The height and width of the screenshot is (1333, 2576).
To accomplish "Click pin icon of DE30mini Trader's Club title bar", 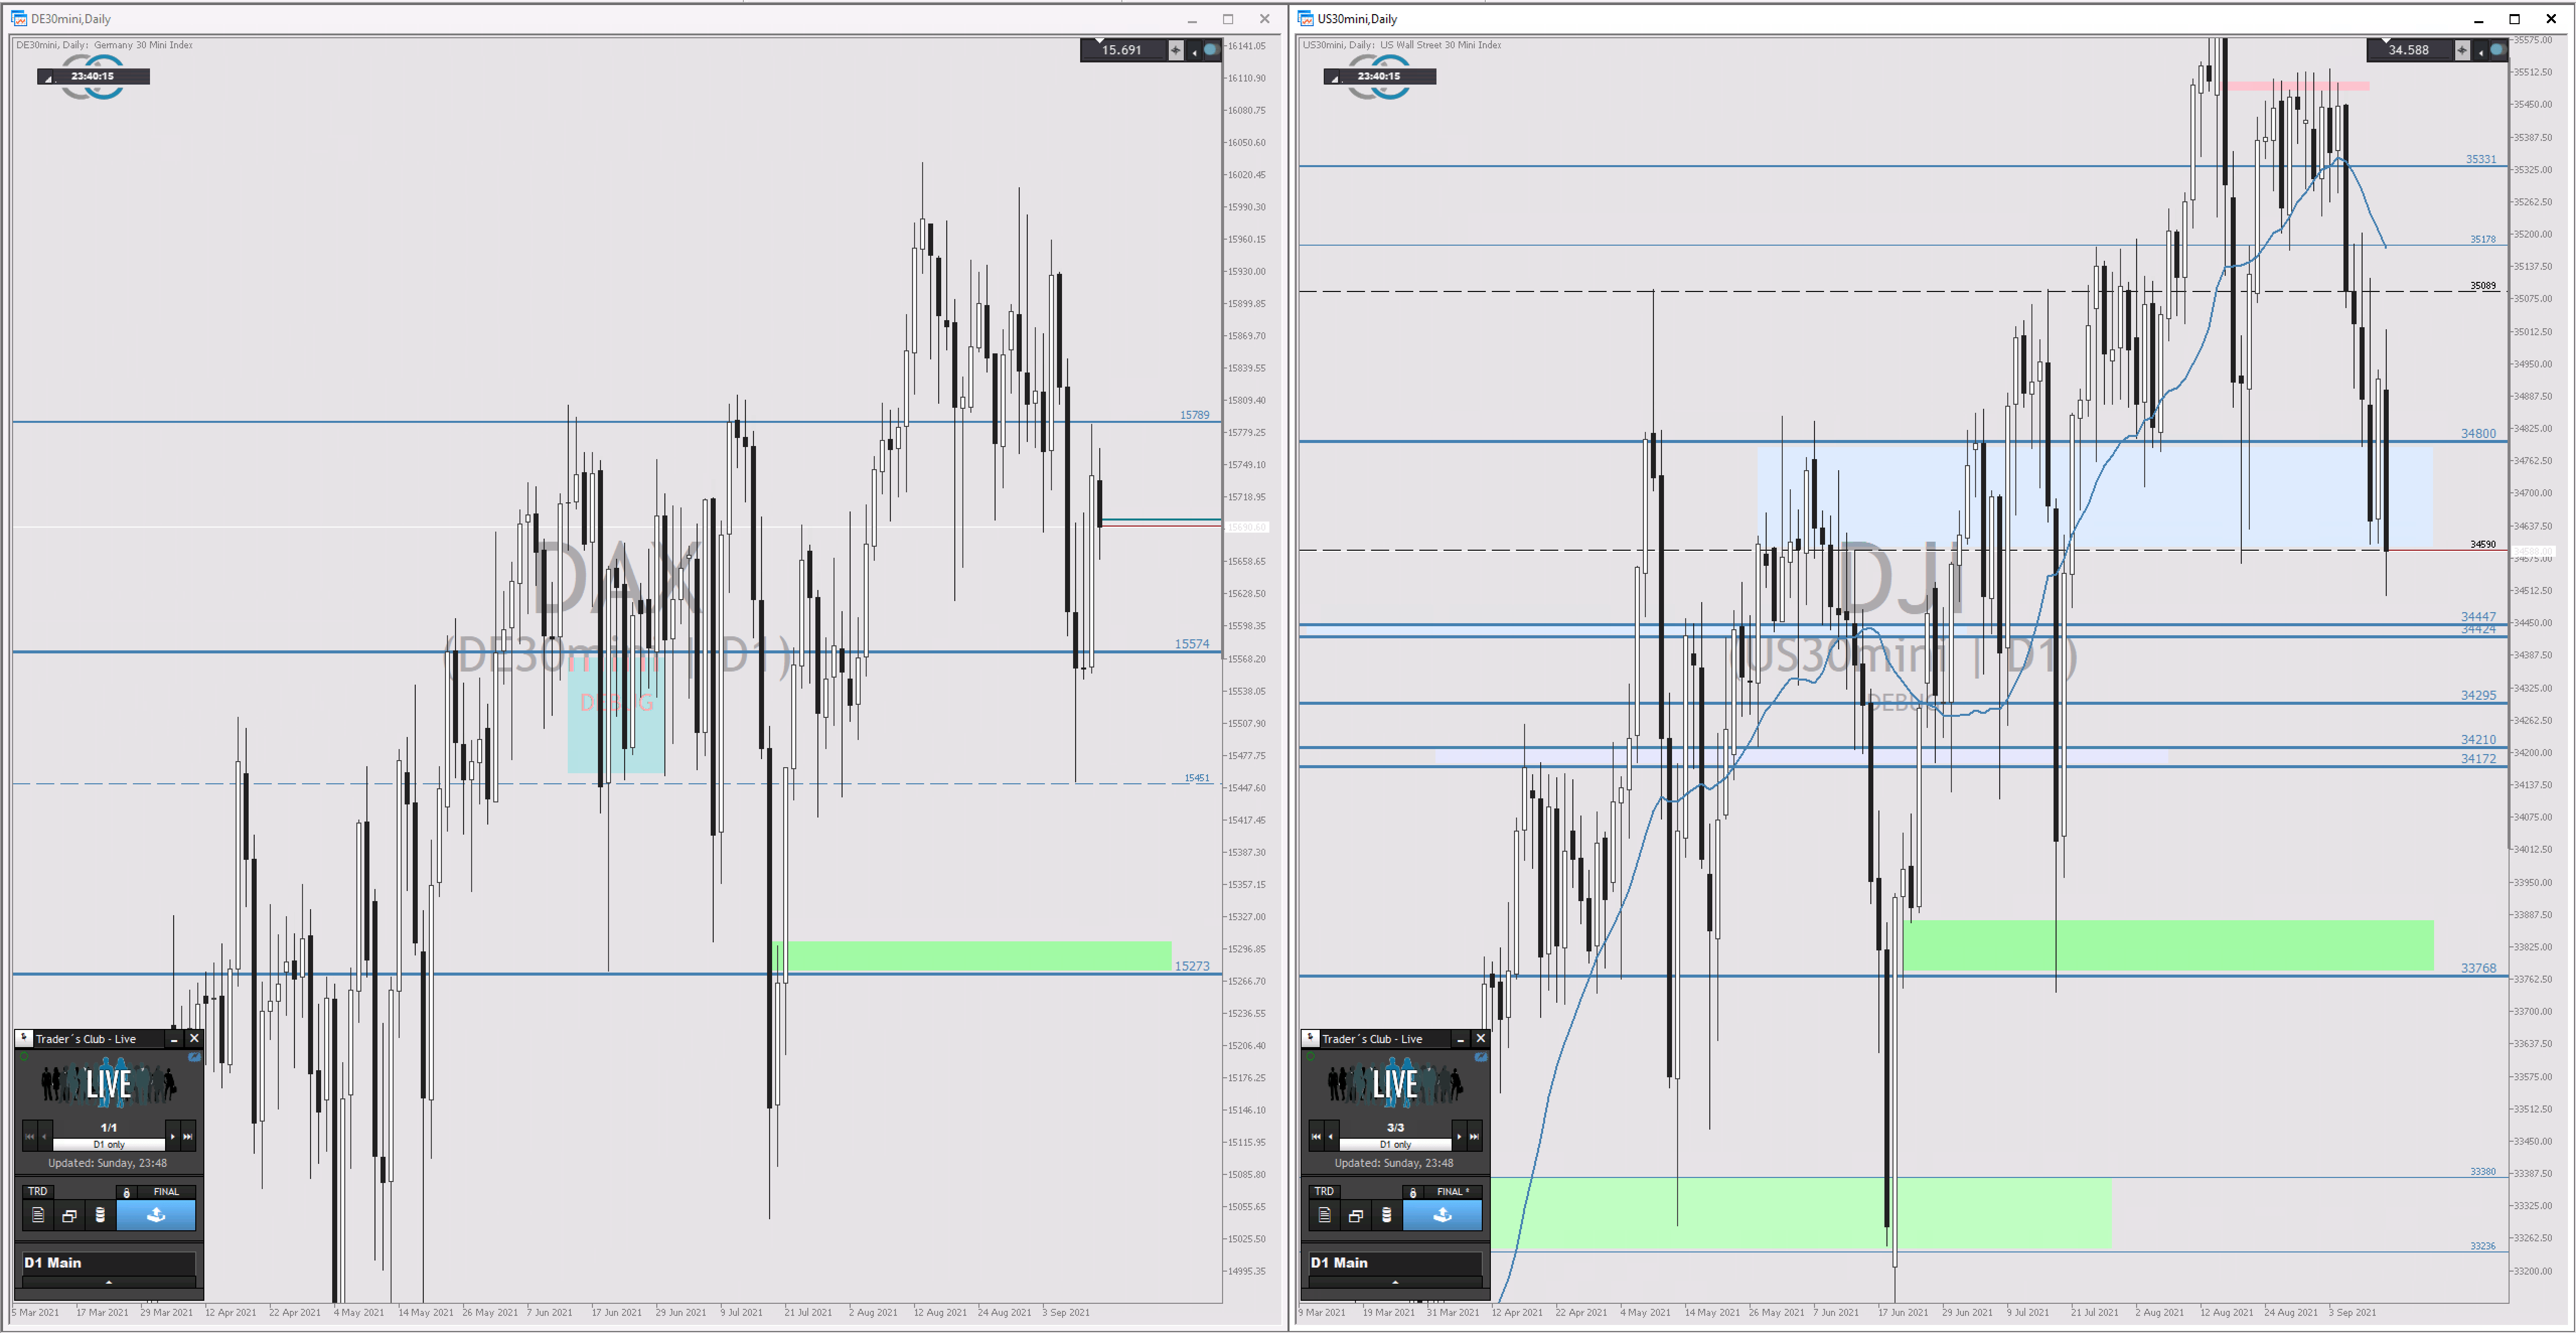I will [24, 1038].
